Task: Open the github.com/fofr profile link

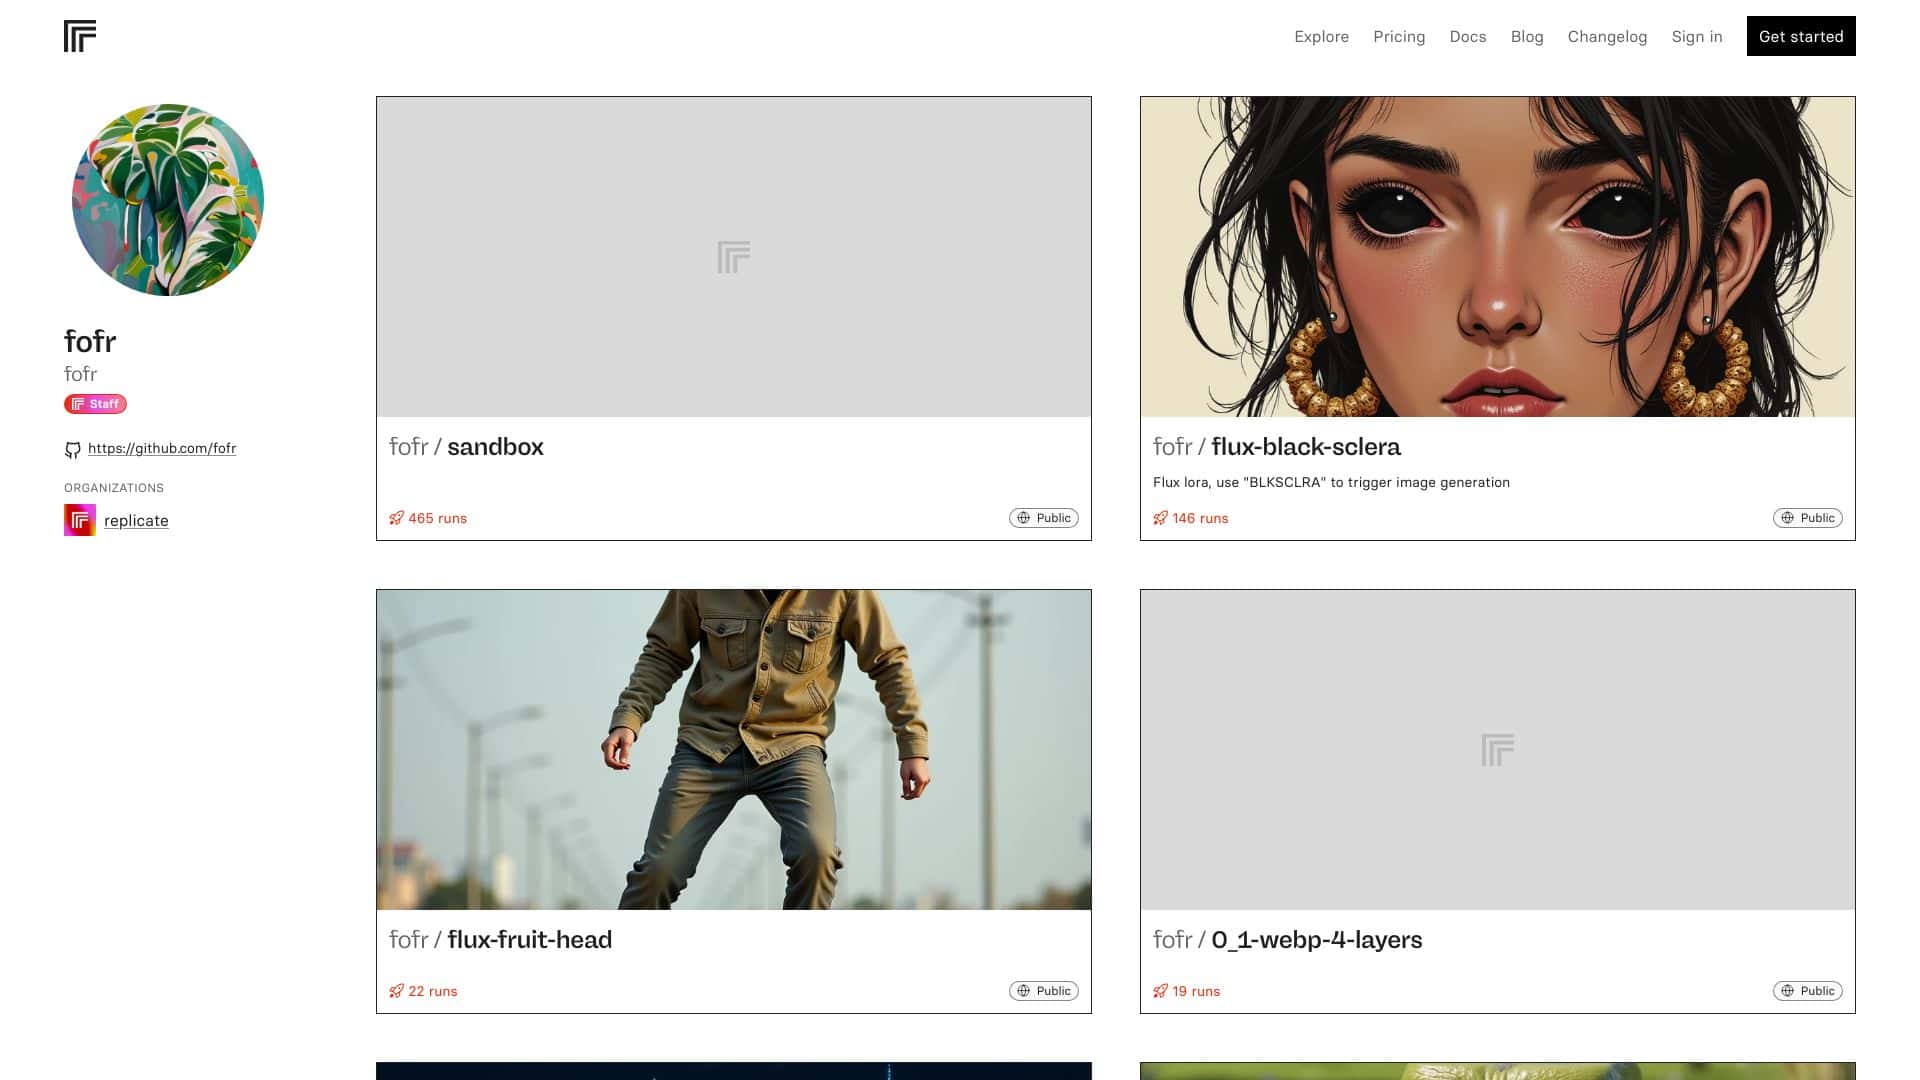Action: tap(162, 448)
